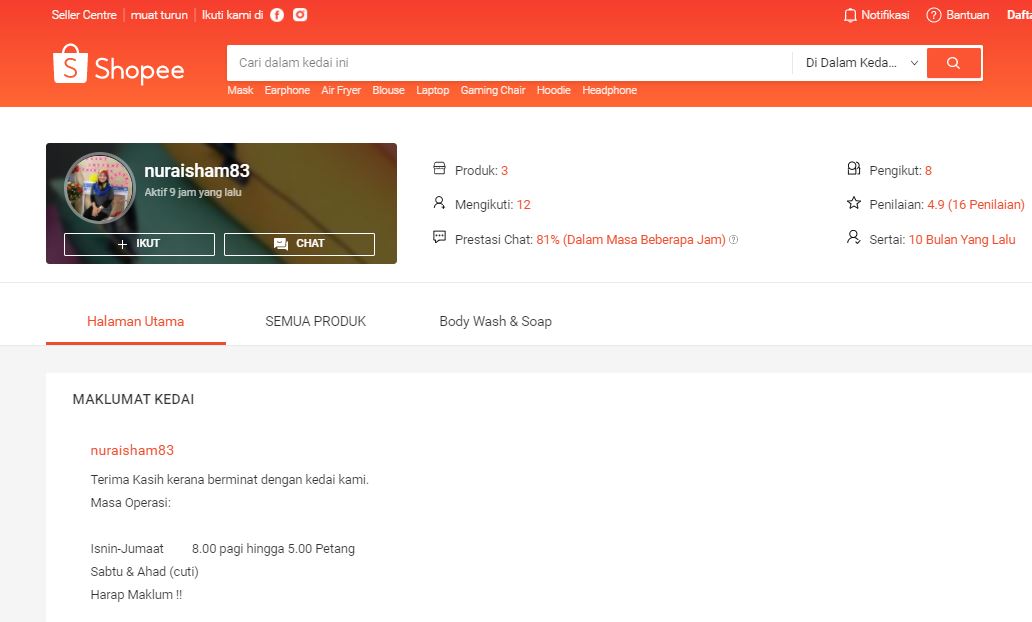Click the Notifikasi bell icon
1032x622 pixels.
850,15
